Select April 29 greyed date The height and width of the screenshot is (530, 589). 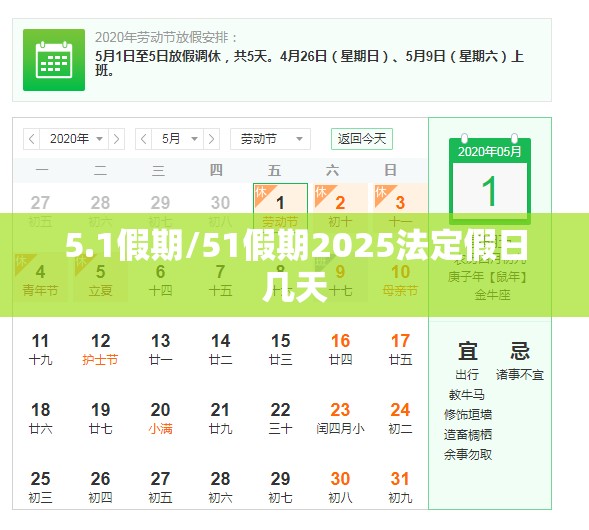(160, 210)
